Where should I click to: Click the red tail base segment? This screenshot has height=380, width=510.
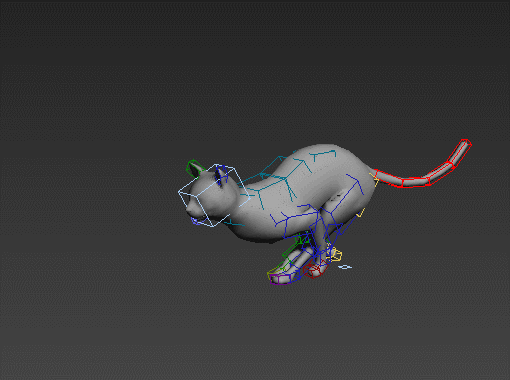[389, 178]
